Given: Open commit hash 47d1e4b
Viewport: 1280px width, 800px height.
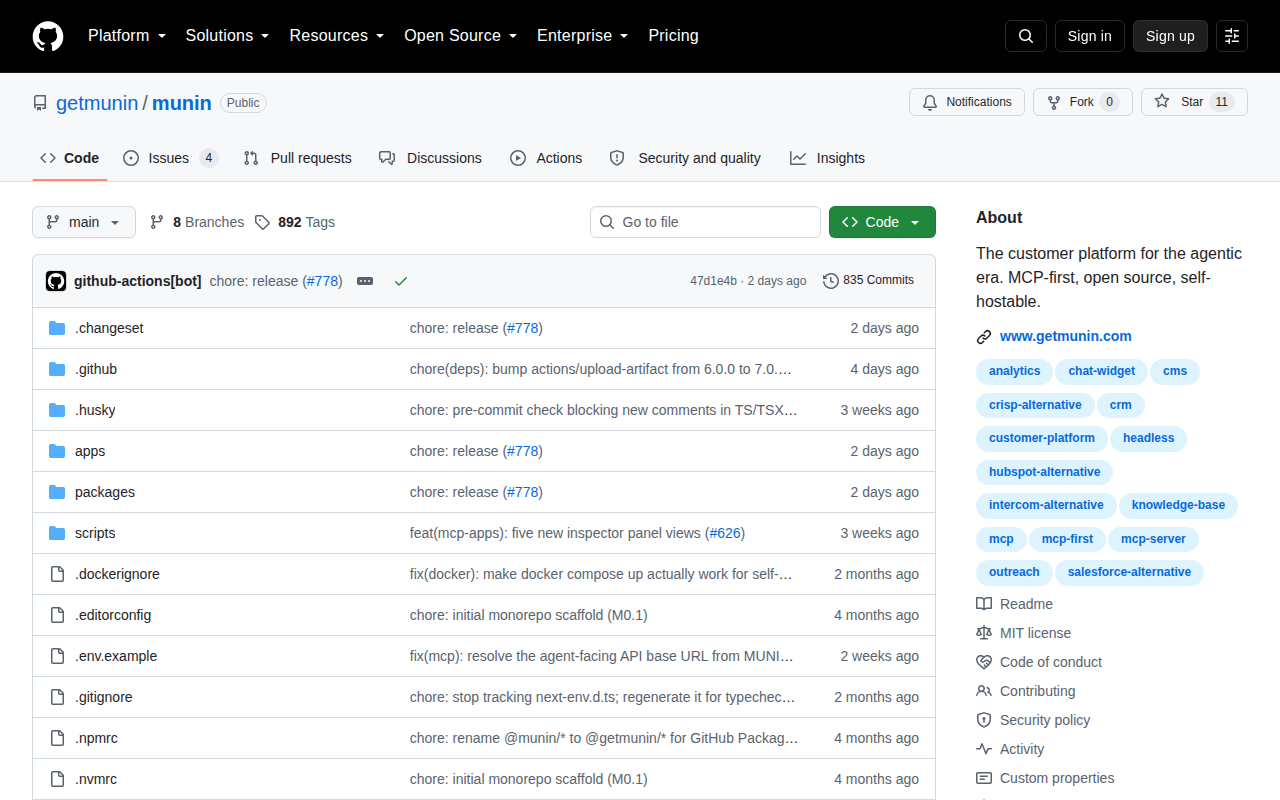Looking at the screenshot, I should (713, 281).
